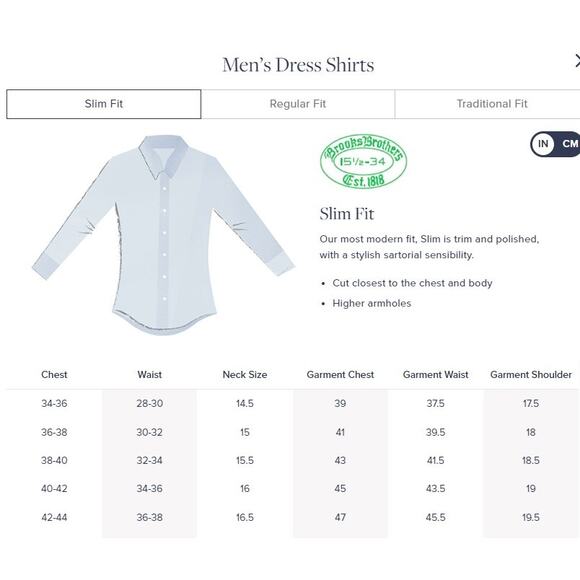Click the 37.5 garment waist cell

tap(435, 403)
